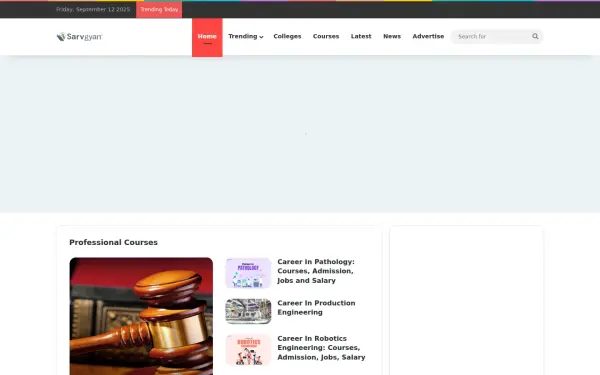Open the News menu item
This screenshot has width=600, height=375.
click(392, 36)
